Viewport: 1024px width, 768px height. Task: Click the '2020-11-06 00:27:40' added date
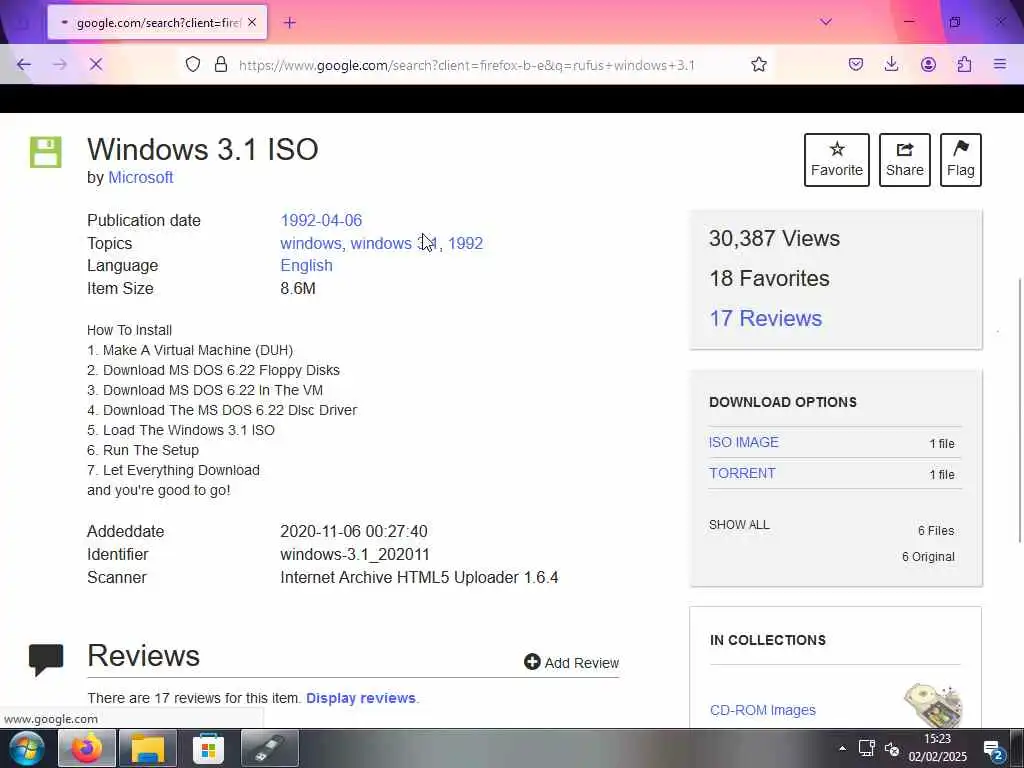tap(354, 532)
